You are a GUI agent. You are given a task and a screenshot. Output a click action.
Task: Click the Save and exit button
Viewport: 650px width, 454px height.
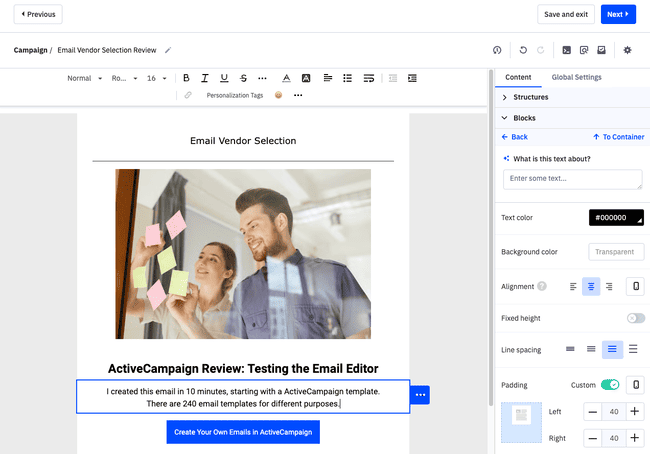pyautogui.click(x=566, y=14)
